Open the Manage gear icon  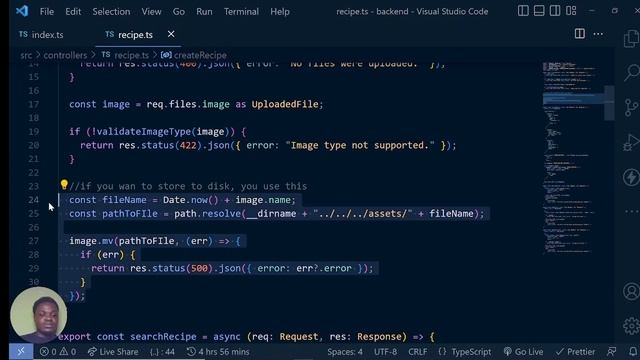632,326
